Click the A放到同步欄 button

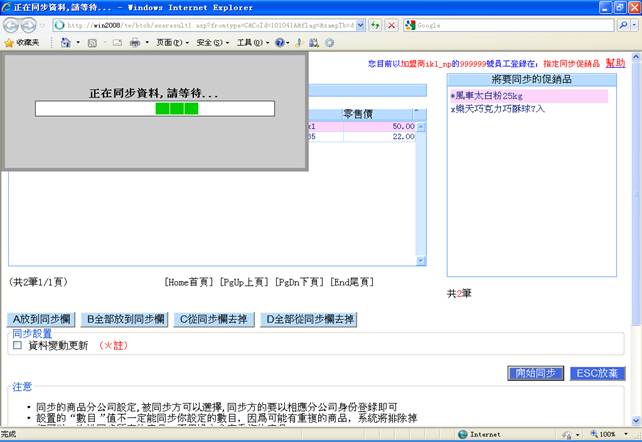click(42, 320)
